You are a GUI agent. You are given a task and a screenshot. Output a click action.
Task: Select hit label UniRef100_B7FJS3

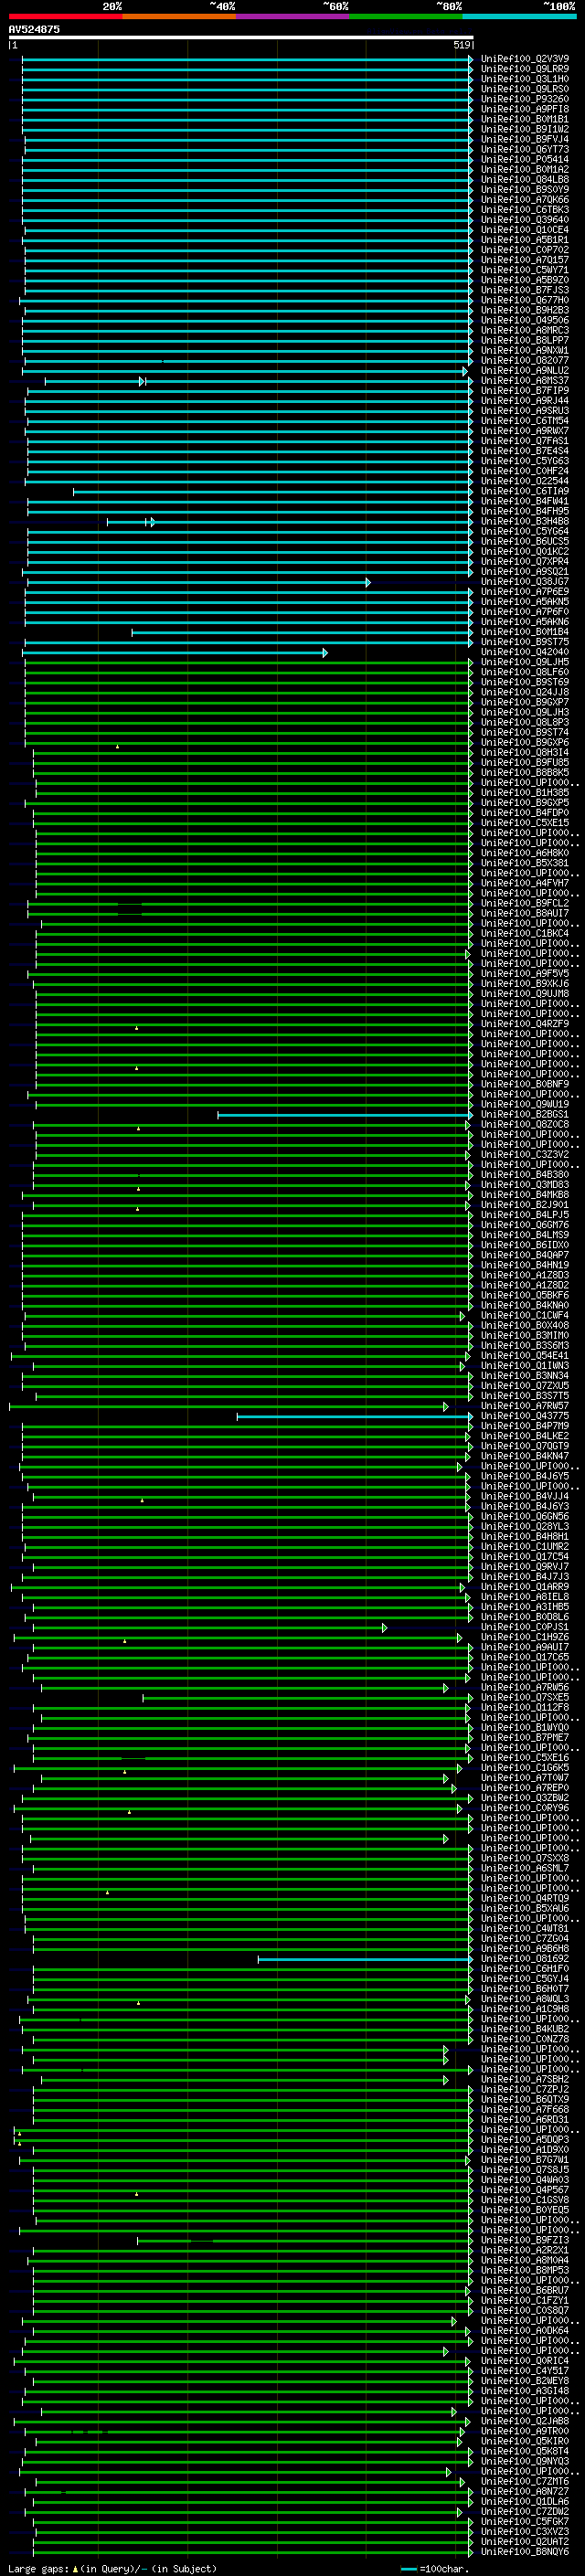point(525,290)
